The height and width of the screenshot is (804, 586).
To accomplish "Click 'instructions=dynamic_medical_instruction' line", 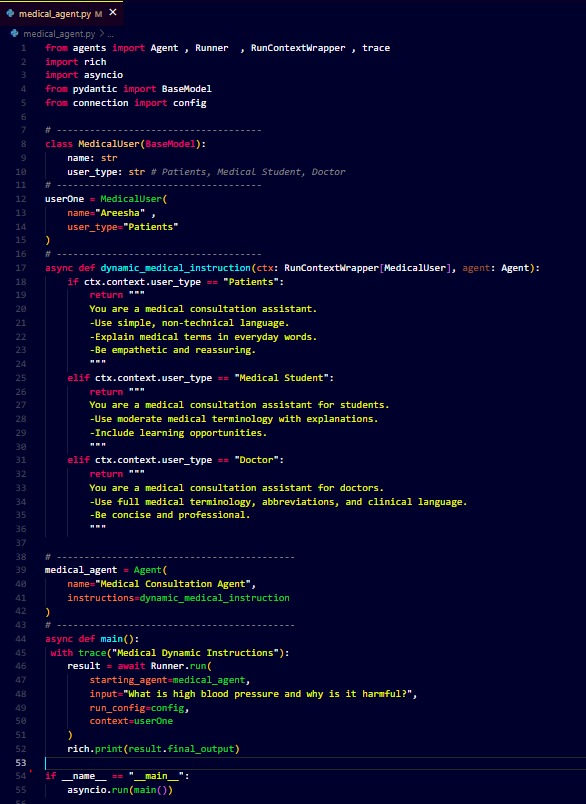I will [178, 598].
